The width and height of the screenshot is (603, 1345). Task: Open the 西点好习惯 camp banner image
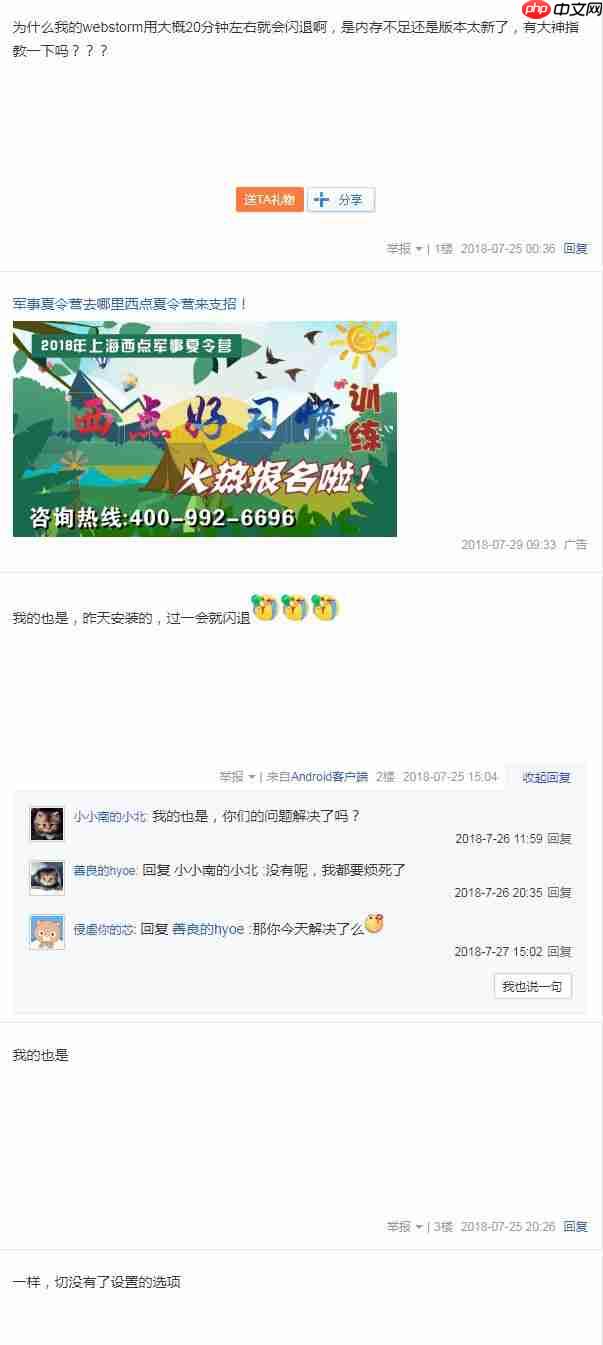(x=205, y=429)
